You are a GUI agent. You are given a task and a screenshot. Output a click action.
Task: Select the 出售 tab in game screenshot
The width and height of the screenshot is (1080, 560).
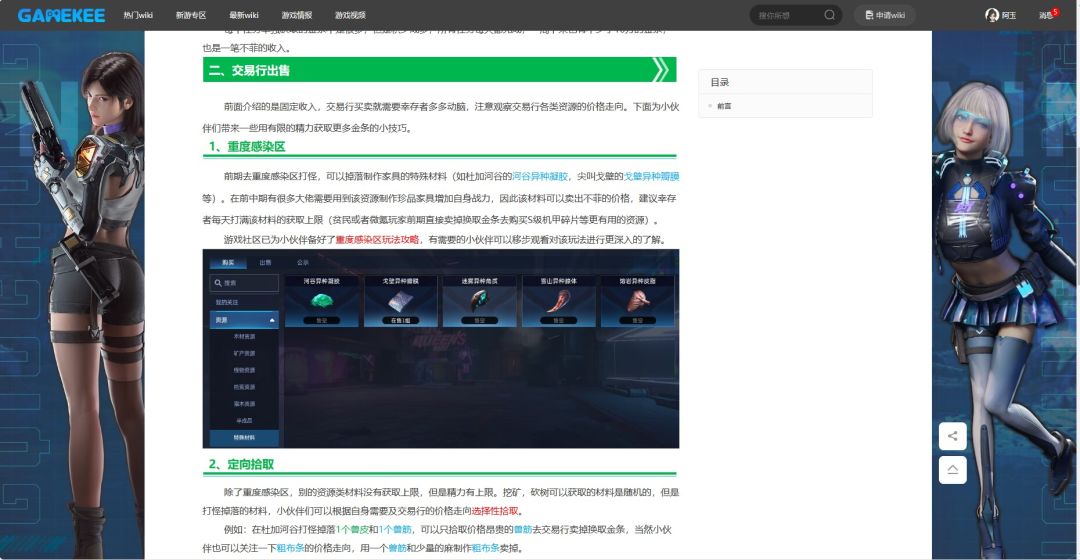click(265, 262)
